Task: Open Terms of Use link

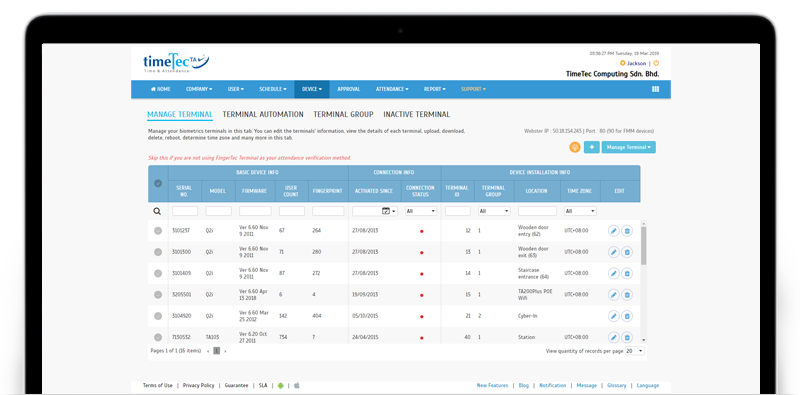Action: click(x=158, y=386)
